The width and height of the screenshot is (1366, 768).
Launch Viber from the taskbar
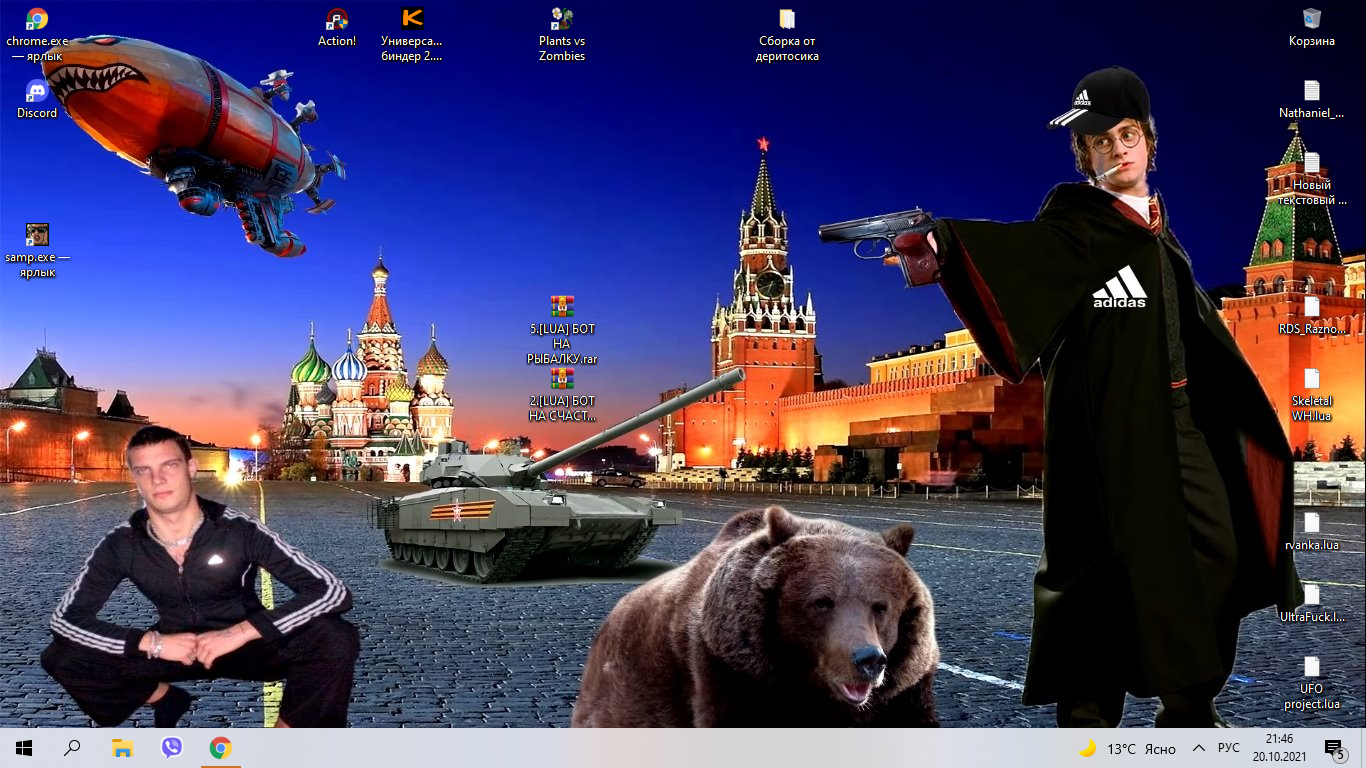click(x=172, y=748)
